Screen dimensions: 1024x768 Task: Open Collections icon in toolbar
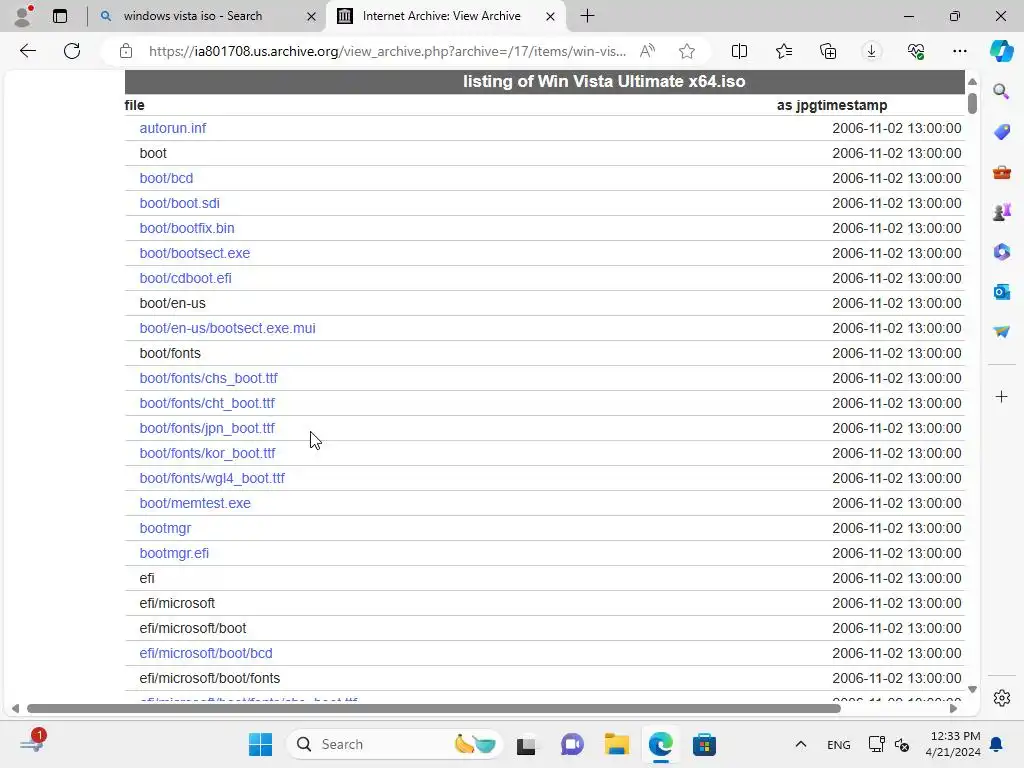[x=827, y=51]
